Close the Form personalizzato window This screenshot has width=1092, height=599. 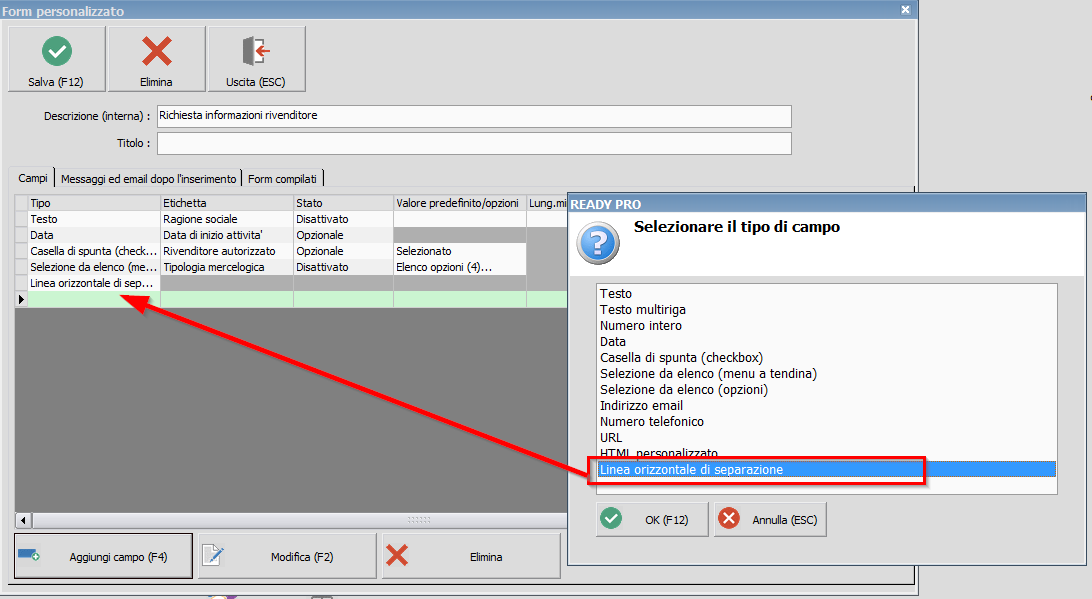tap(905, 9)
